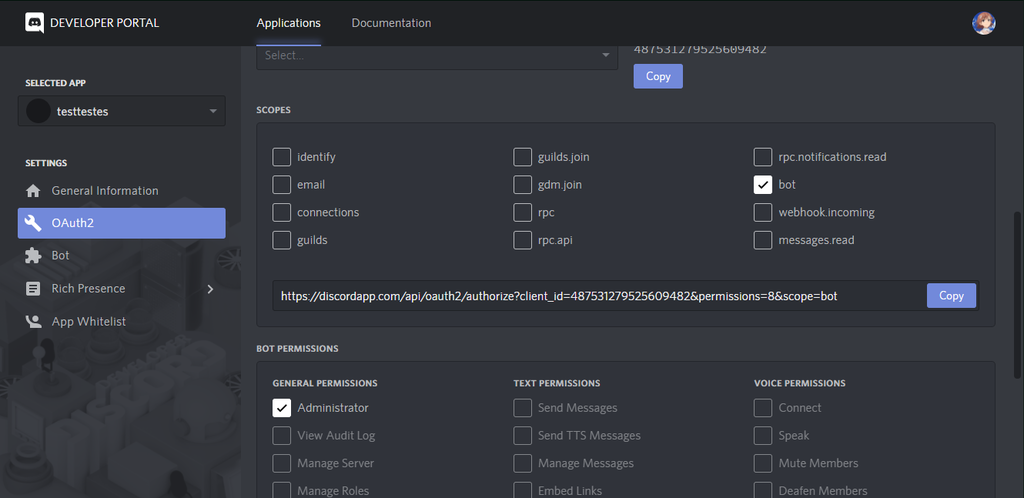Enable the connections scope checkbox
The image size is (1024, 498).
tap(281, 213)
